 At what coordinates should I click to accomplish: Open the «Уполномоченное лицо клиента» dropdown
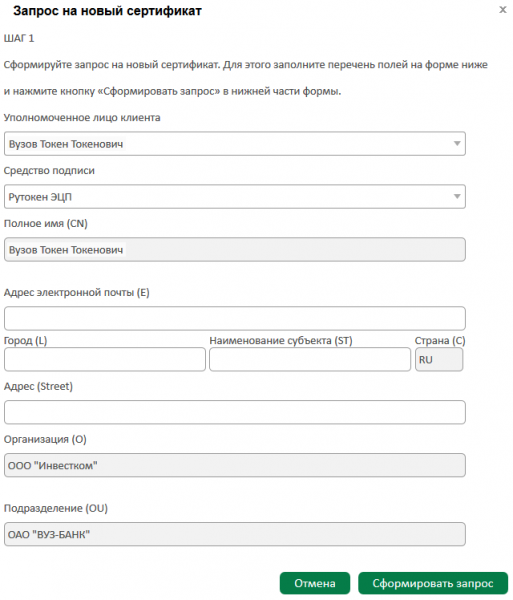(x=235, y=143)
